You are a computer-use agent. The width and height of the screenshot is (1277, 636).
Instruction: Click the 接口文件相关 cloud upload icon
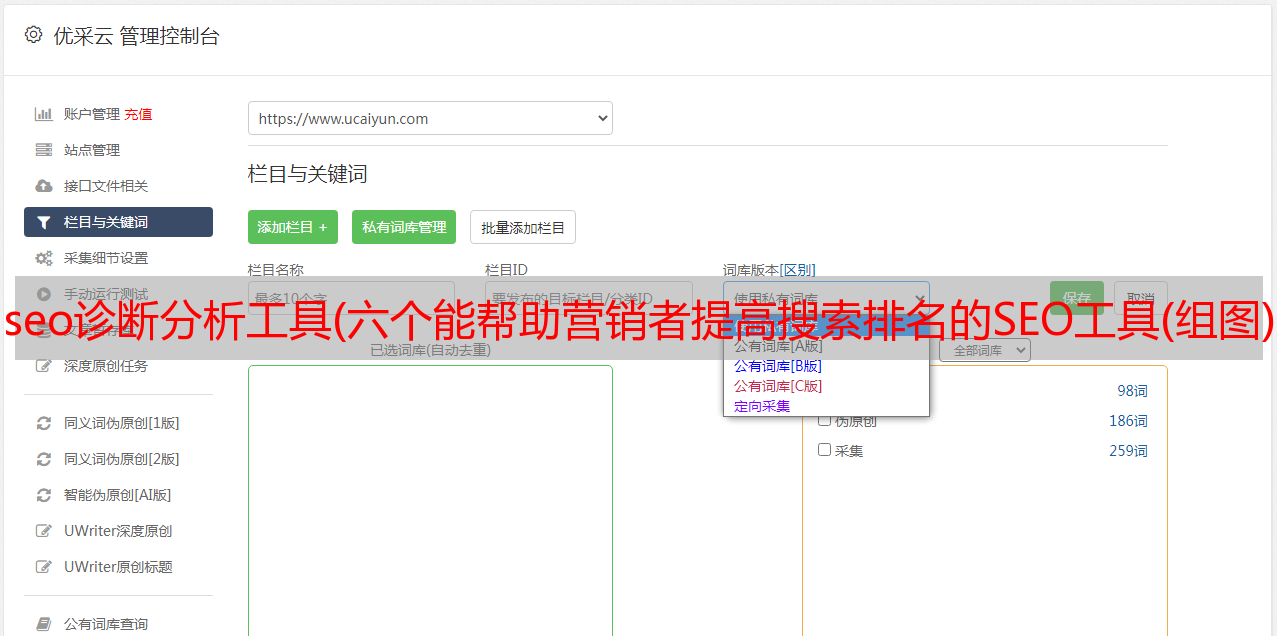point(43,186)
